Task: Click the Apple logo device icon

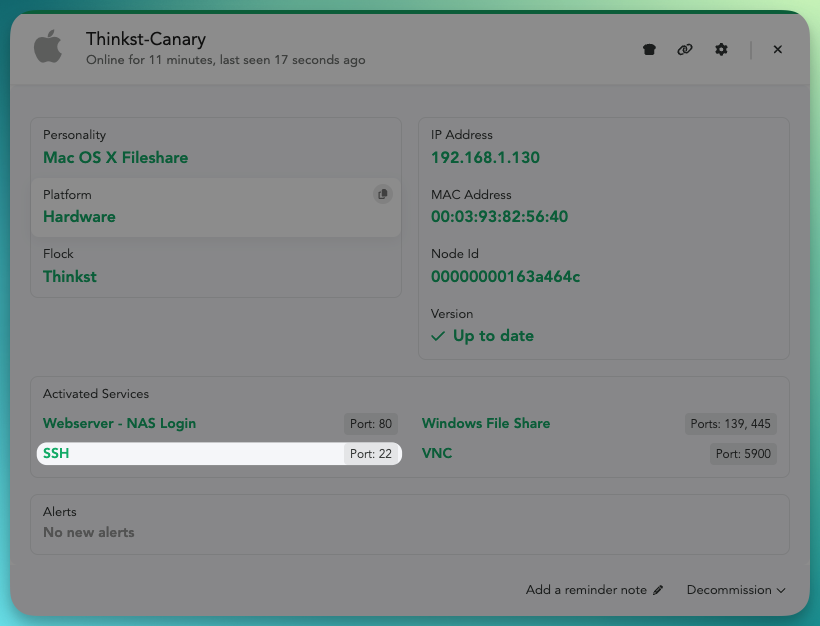Action: pyautogui.click(x=48, y=47)
